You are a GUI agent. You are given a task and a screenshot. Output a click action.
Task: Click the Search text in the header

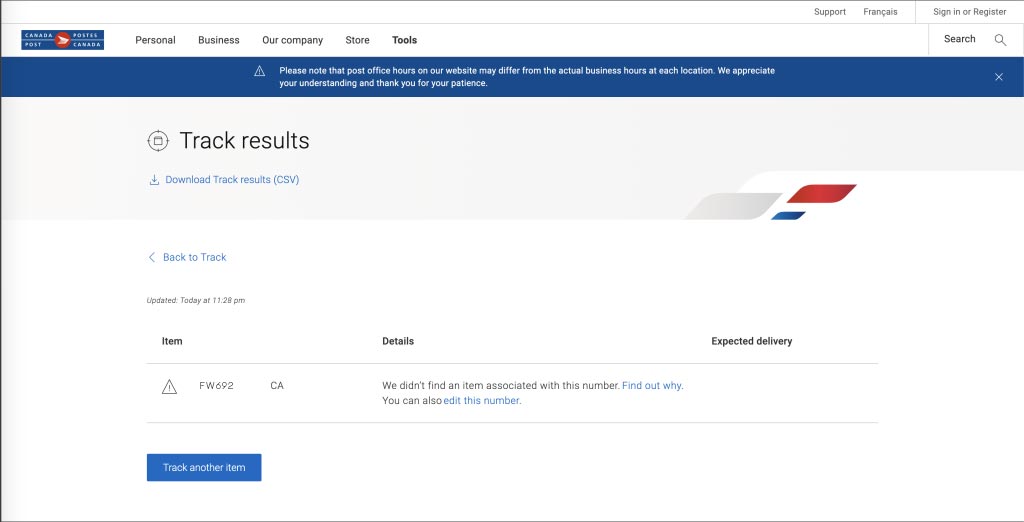pyautogui.click(x=959, y=39)
